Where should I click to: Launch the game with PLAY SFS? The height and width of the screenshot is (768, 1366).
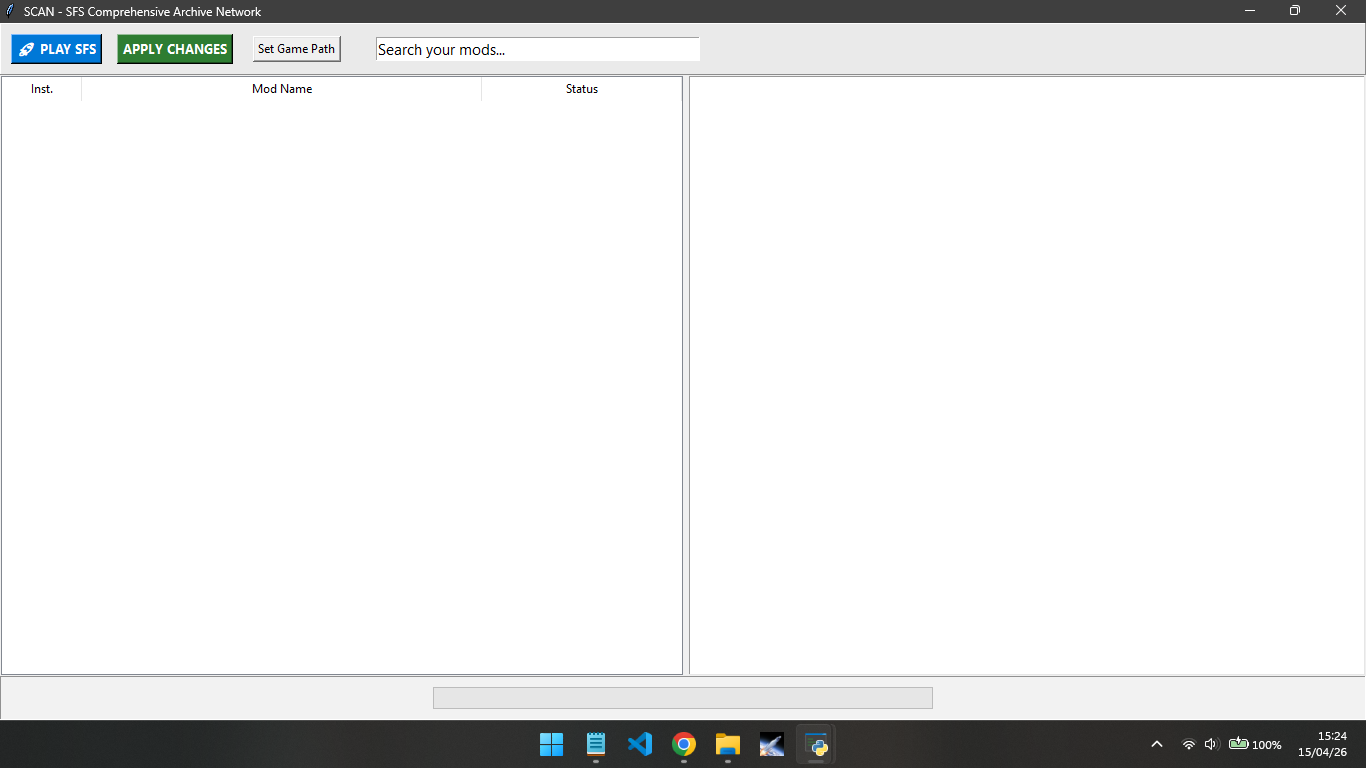tap(56, 49)
